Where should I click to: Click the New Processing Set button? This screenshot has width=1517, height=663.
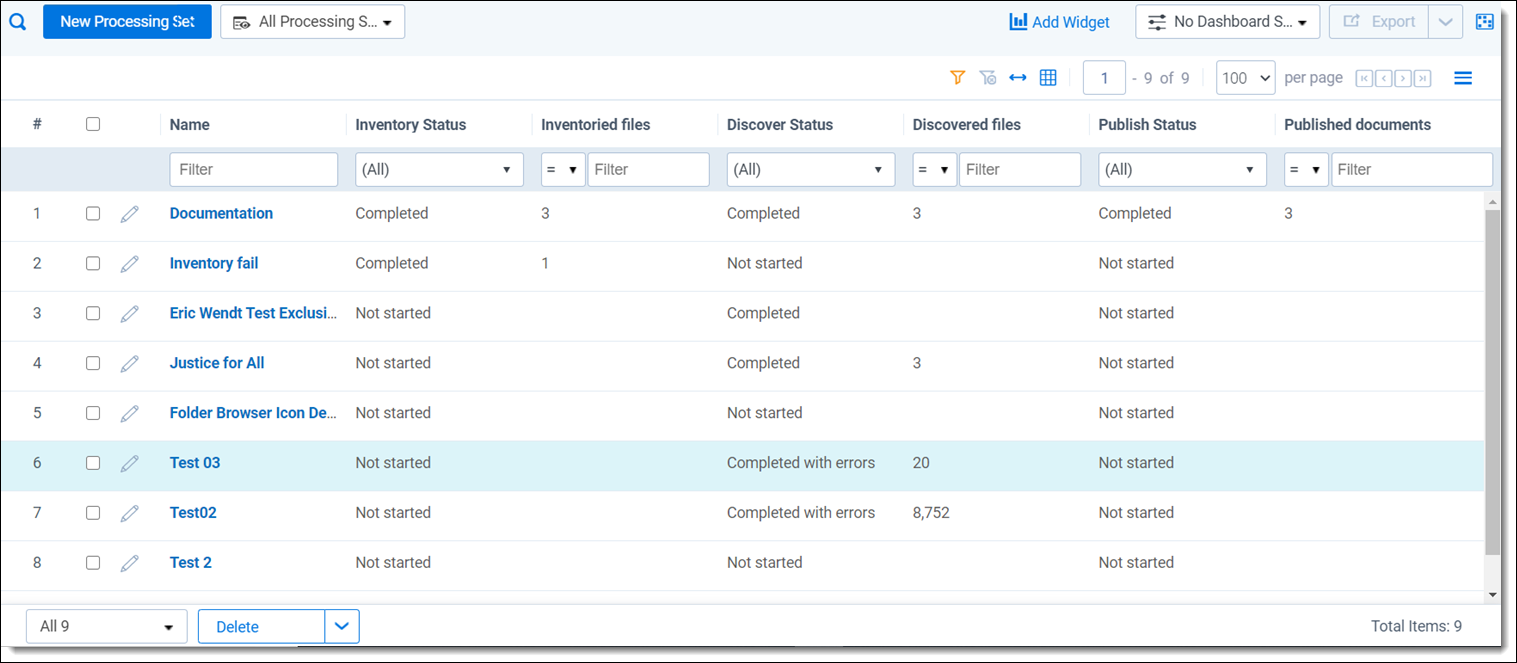(x=127, y=22)
